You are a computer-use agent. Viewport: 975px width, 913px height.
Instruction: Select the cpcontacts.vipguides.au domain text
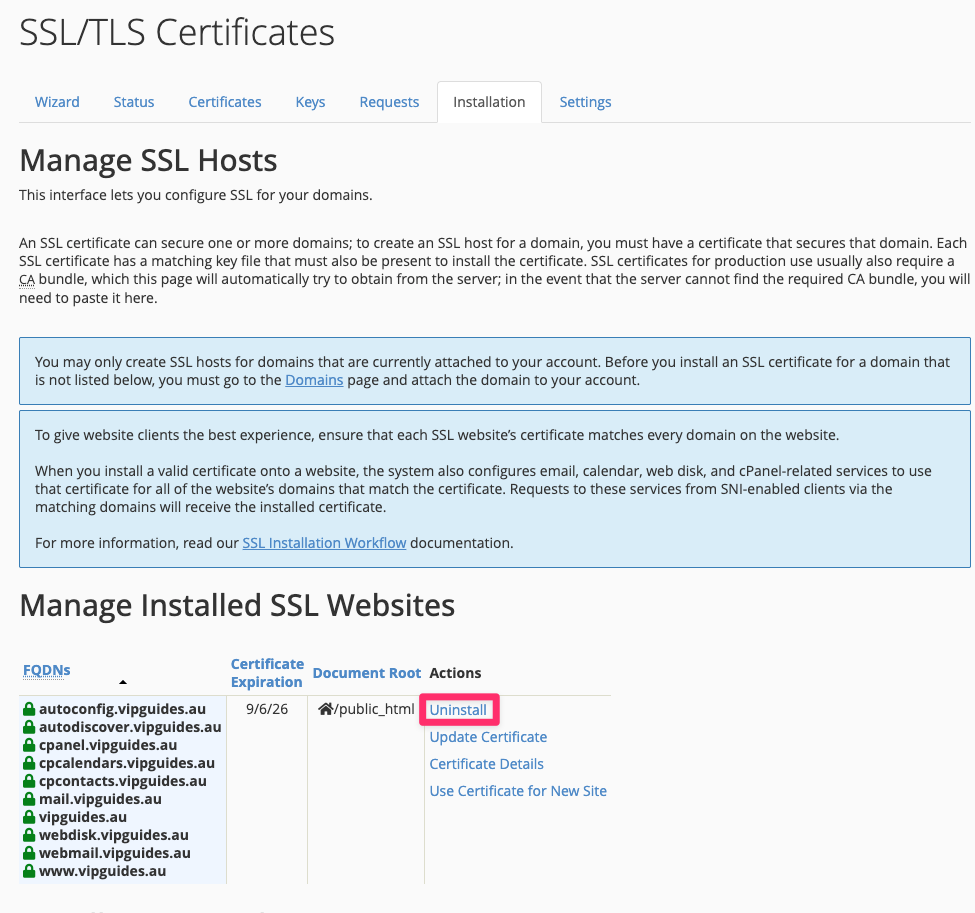(x=123, y=781)
